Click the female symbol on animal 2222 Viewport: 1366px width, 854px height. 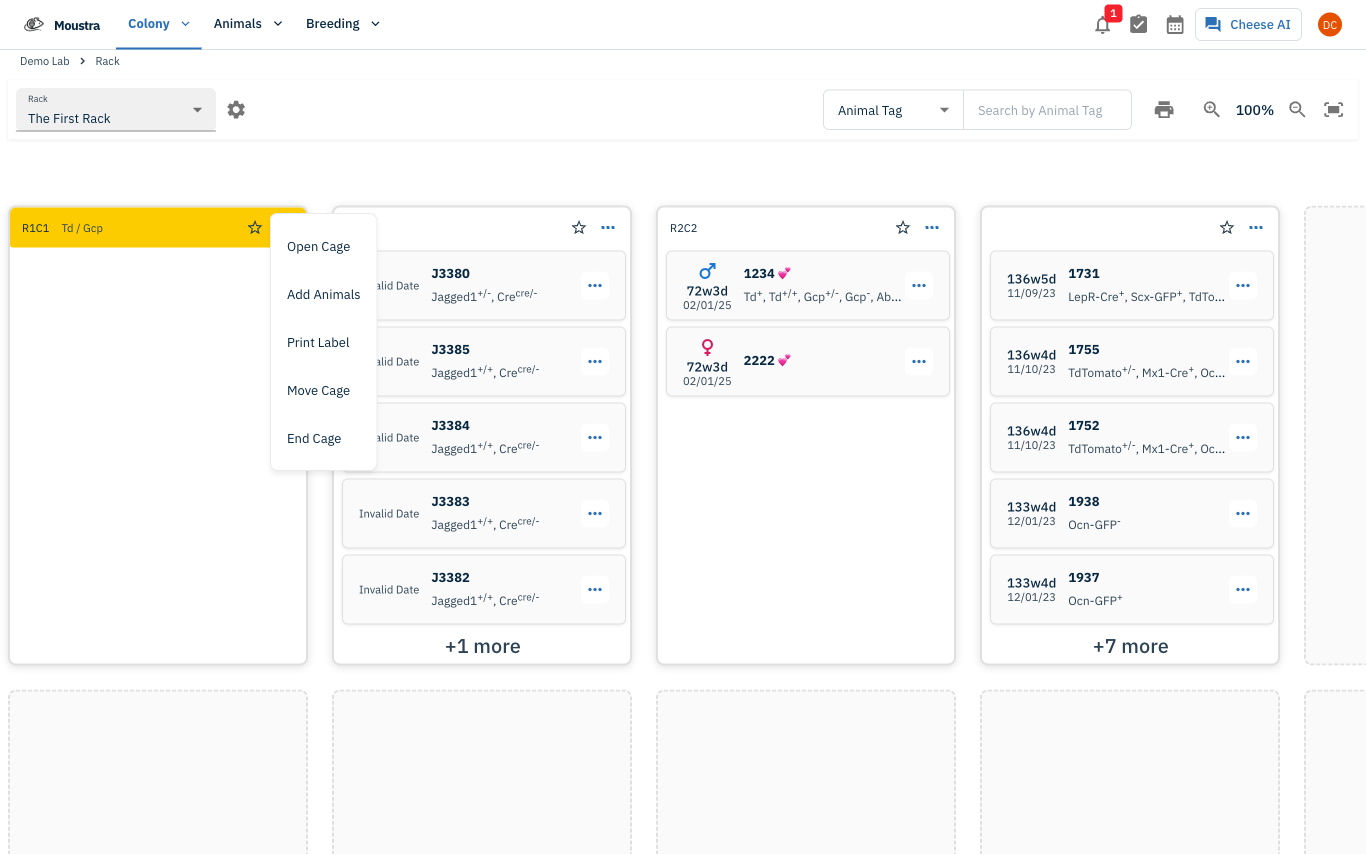click(x=707, y=348)
